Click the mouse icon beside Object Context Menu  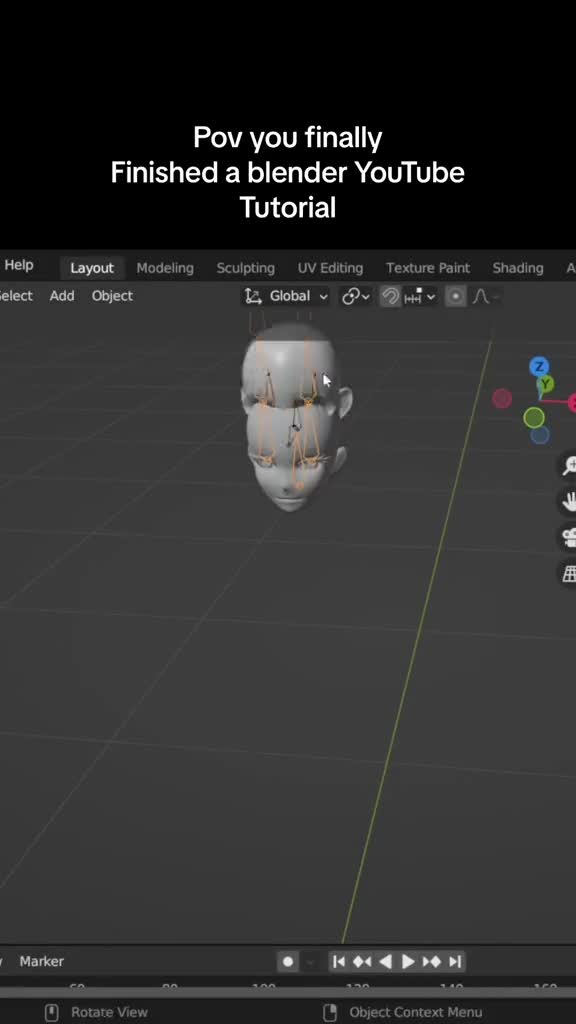(x=331, y=1012)
